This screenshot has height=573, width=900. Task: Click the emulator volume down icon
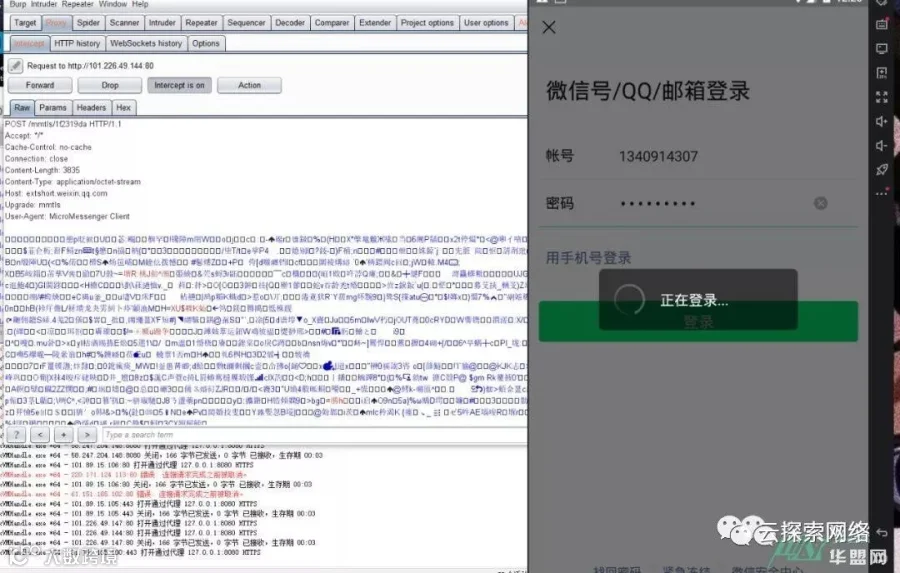coord(882,146)
